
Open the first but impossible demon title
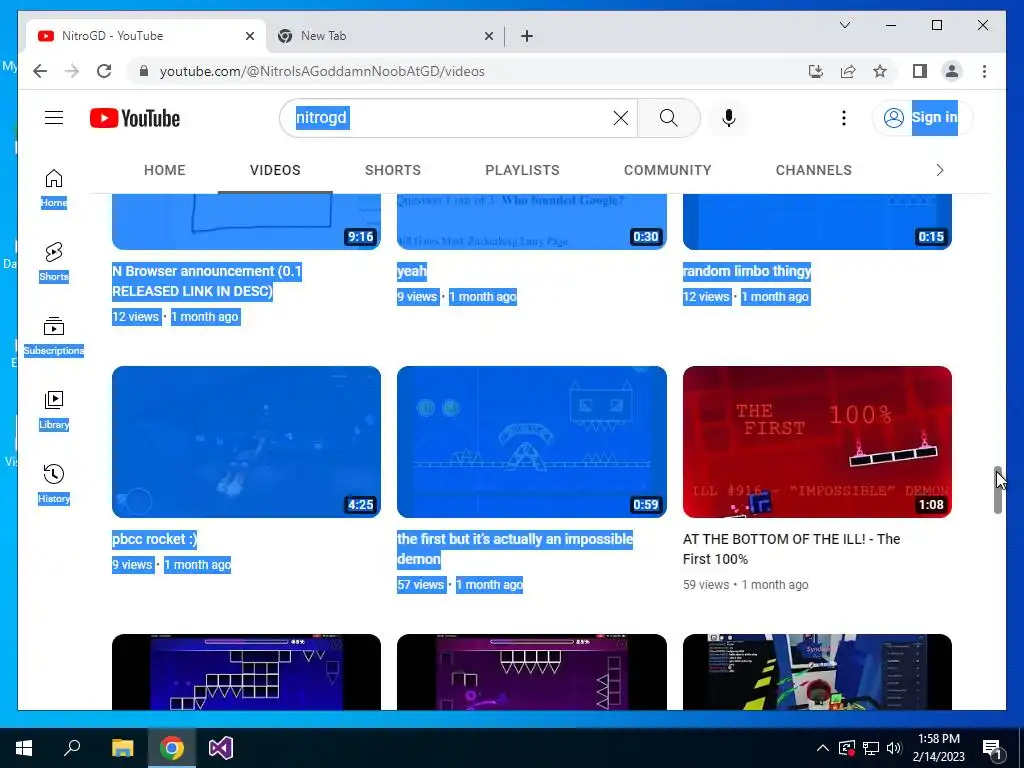[x=515, y=549]
